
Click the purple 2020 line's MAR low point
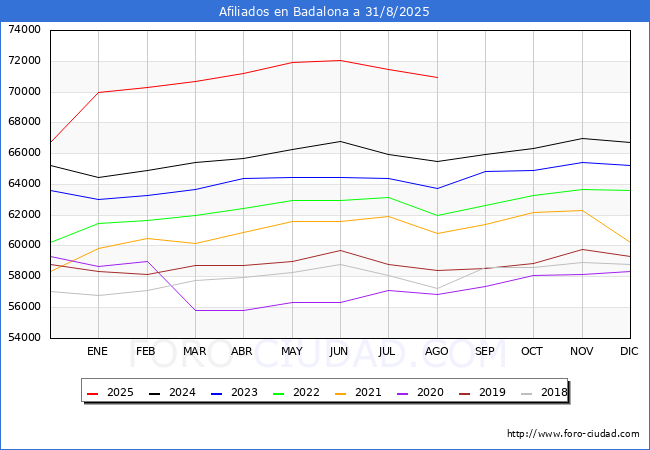point(195,310)
